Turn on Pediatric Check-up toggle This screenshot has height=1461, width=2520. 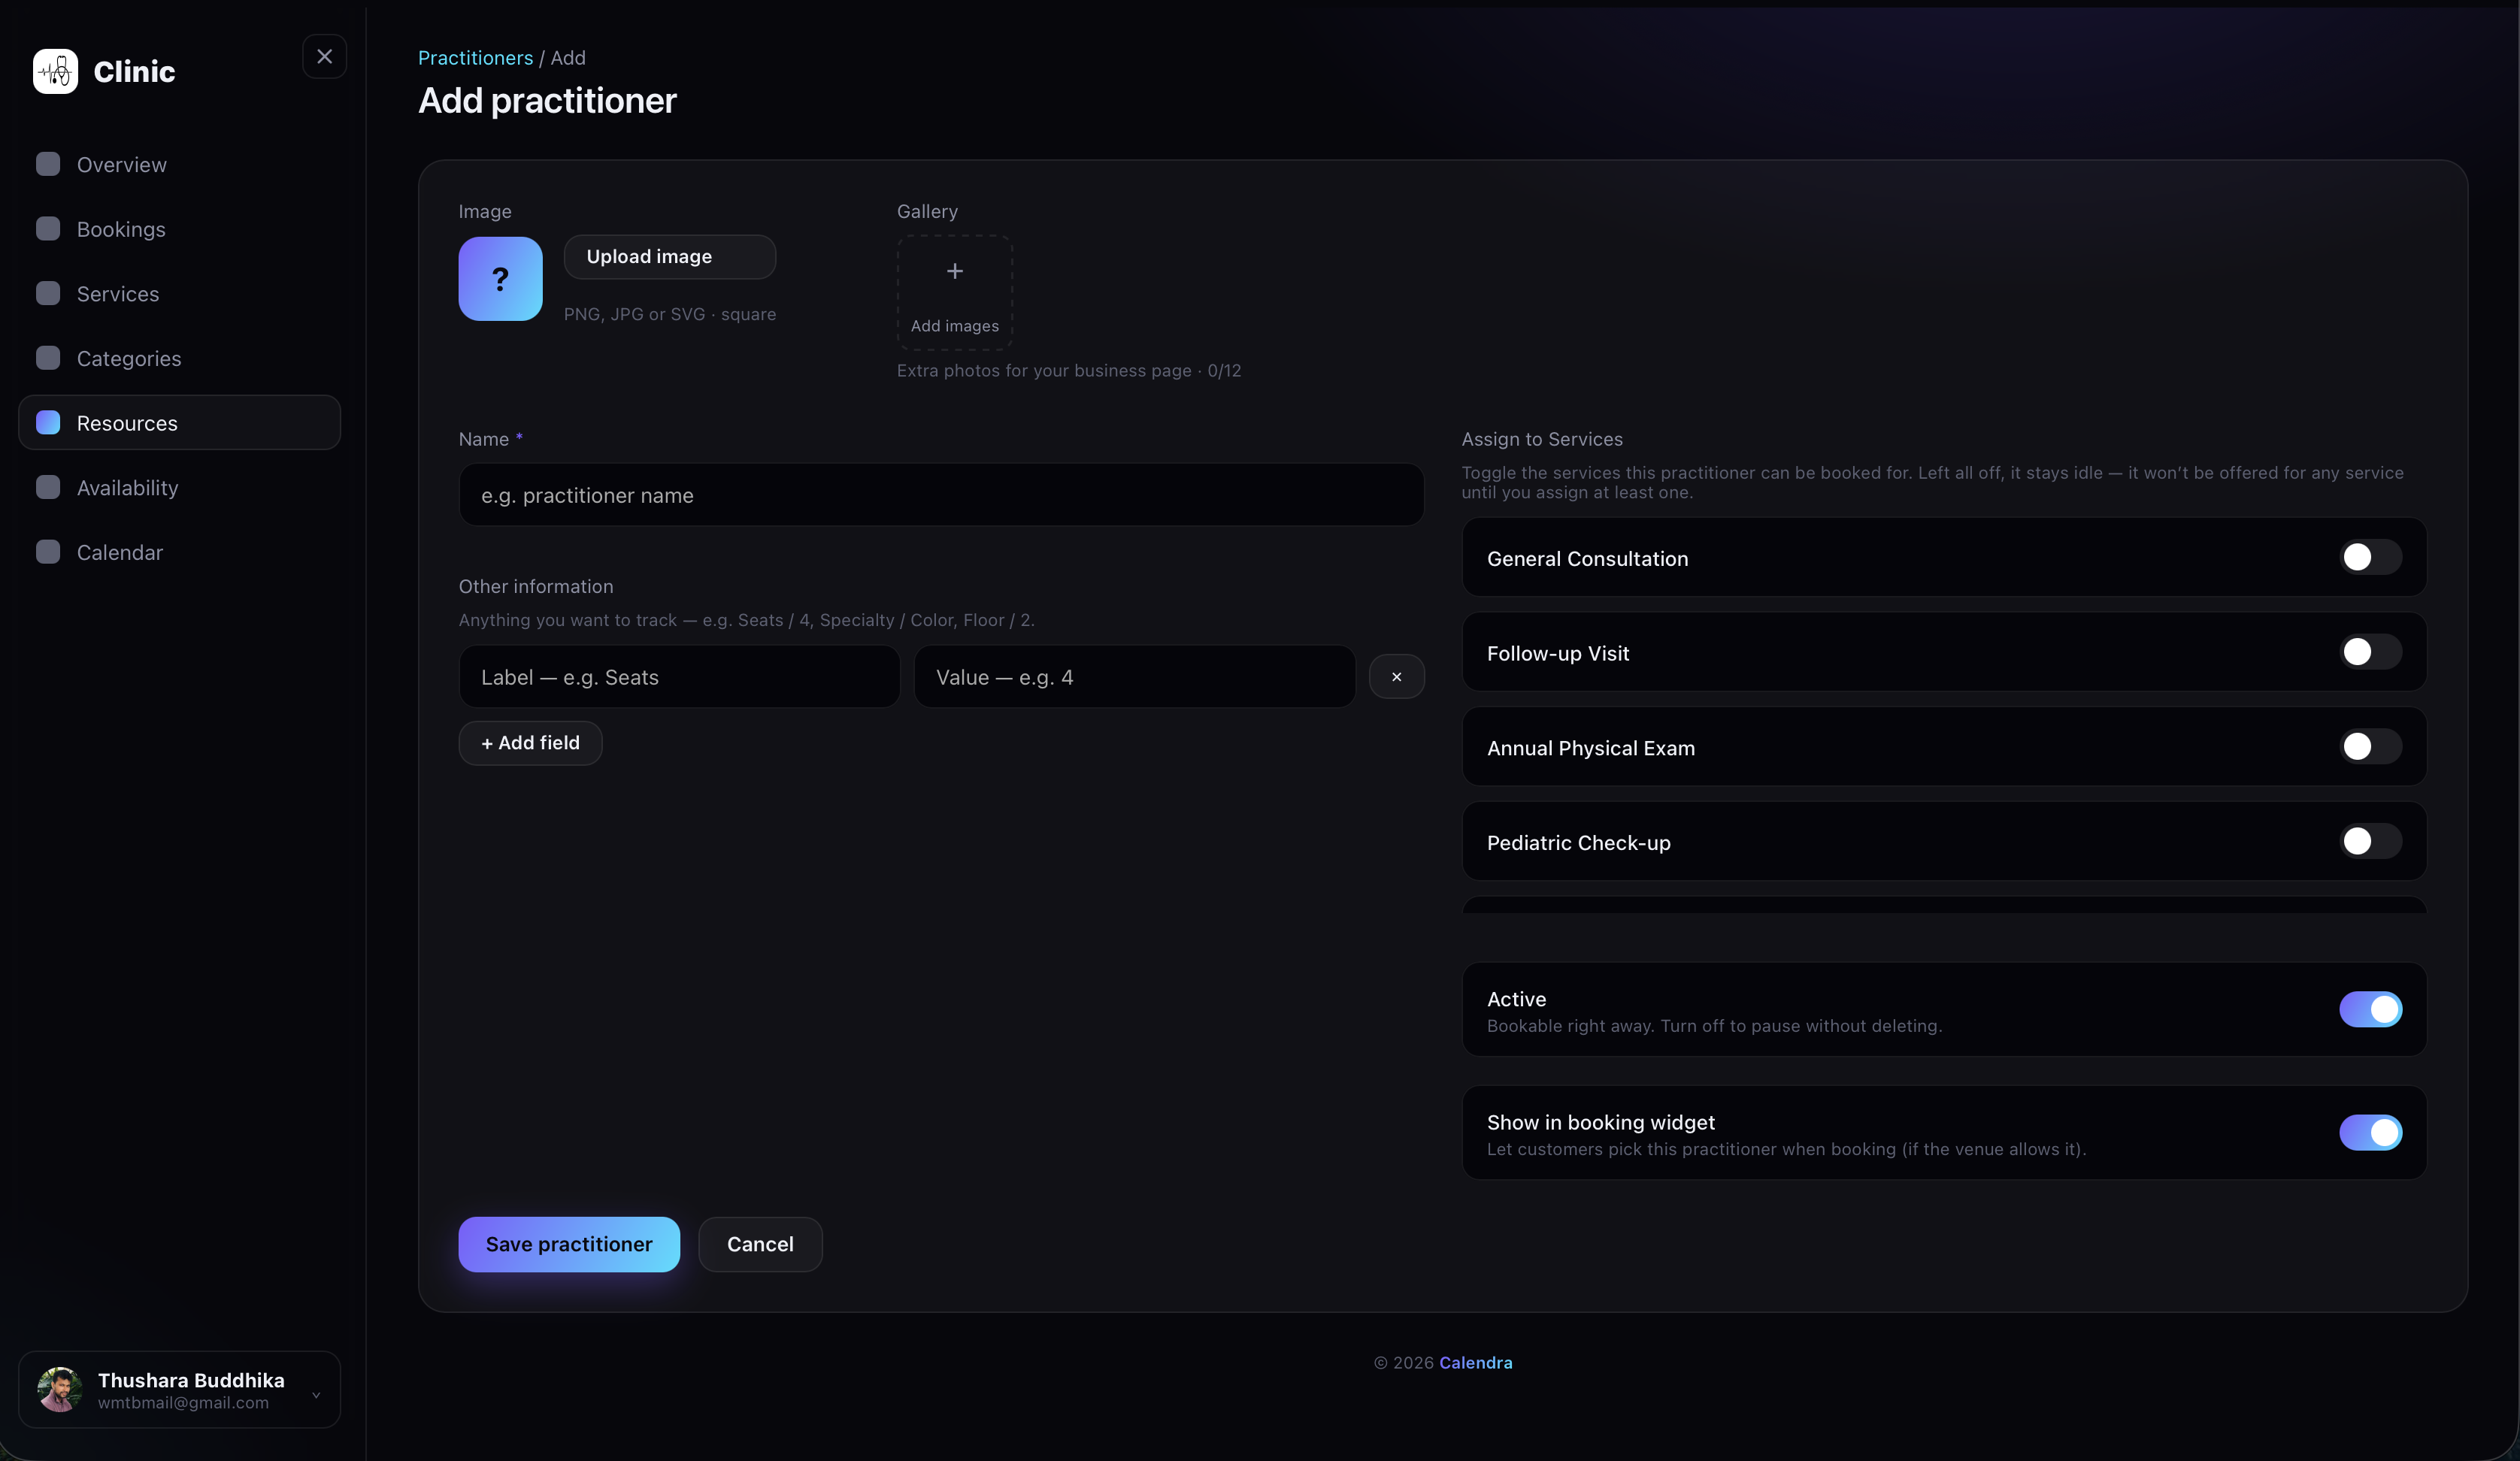click(x=2370, y=841)
